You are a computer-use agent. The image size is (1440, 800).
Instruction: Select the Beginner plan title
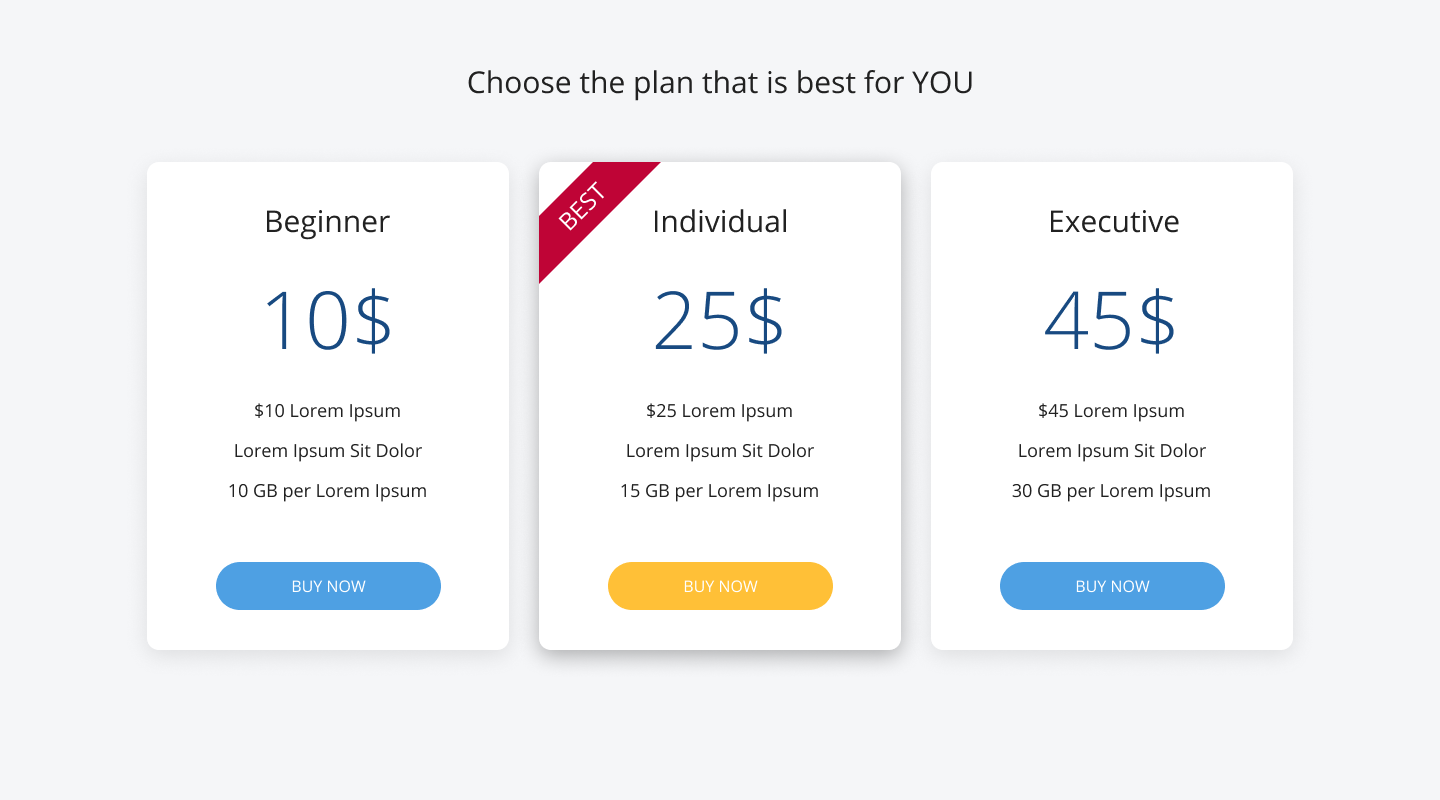click(328, 222)
